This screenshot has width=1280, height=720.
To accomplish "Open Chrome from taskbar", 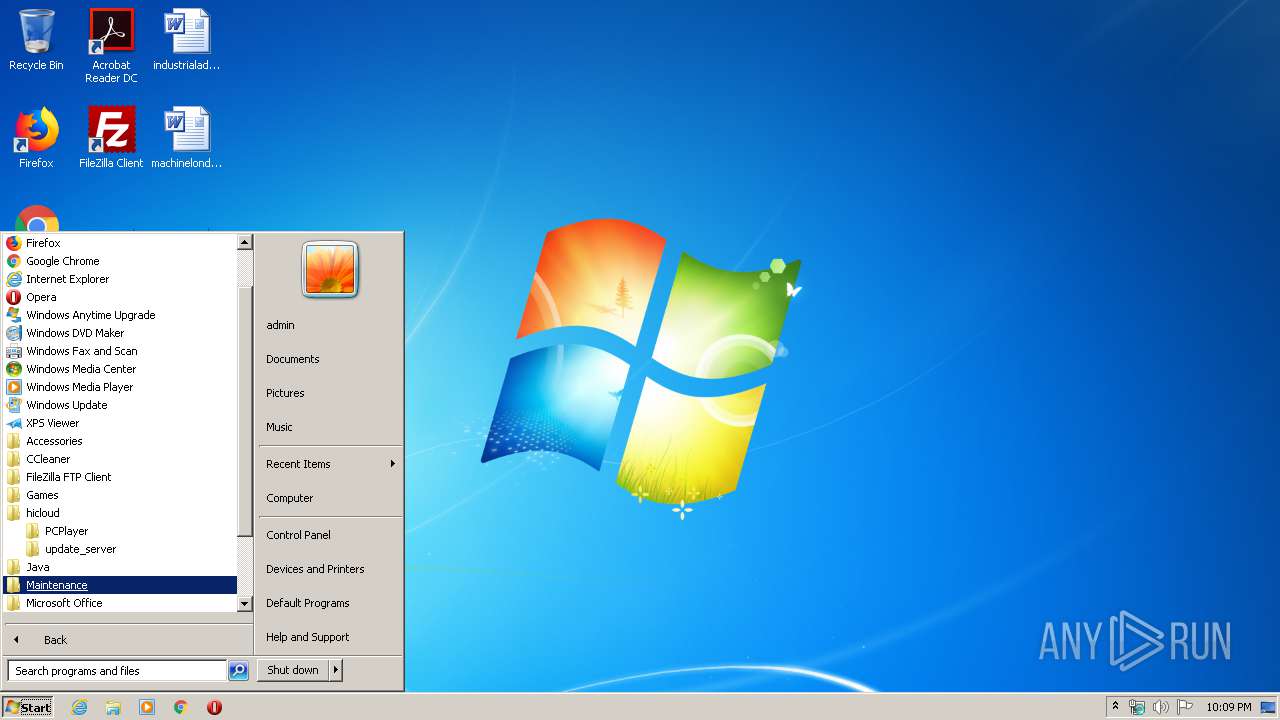I will (x=180, y=707).
